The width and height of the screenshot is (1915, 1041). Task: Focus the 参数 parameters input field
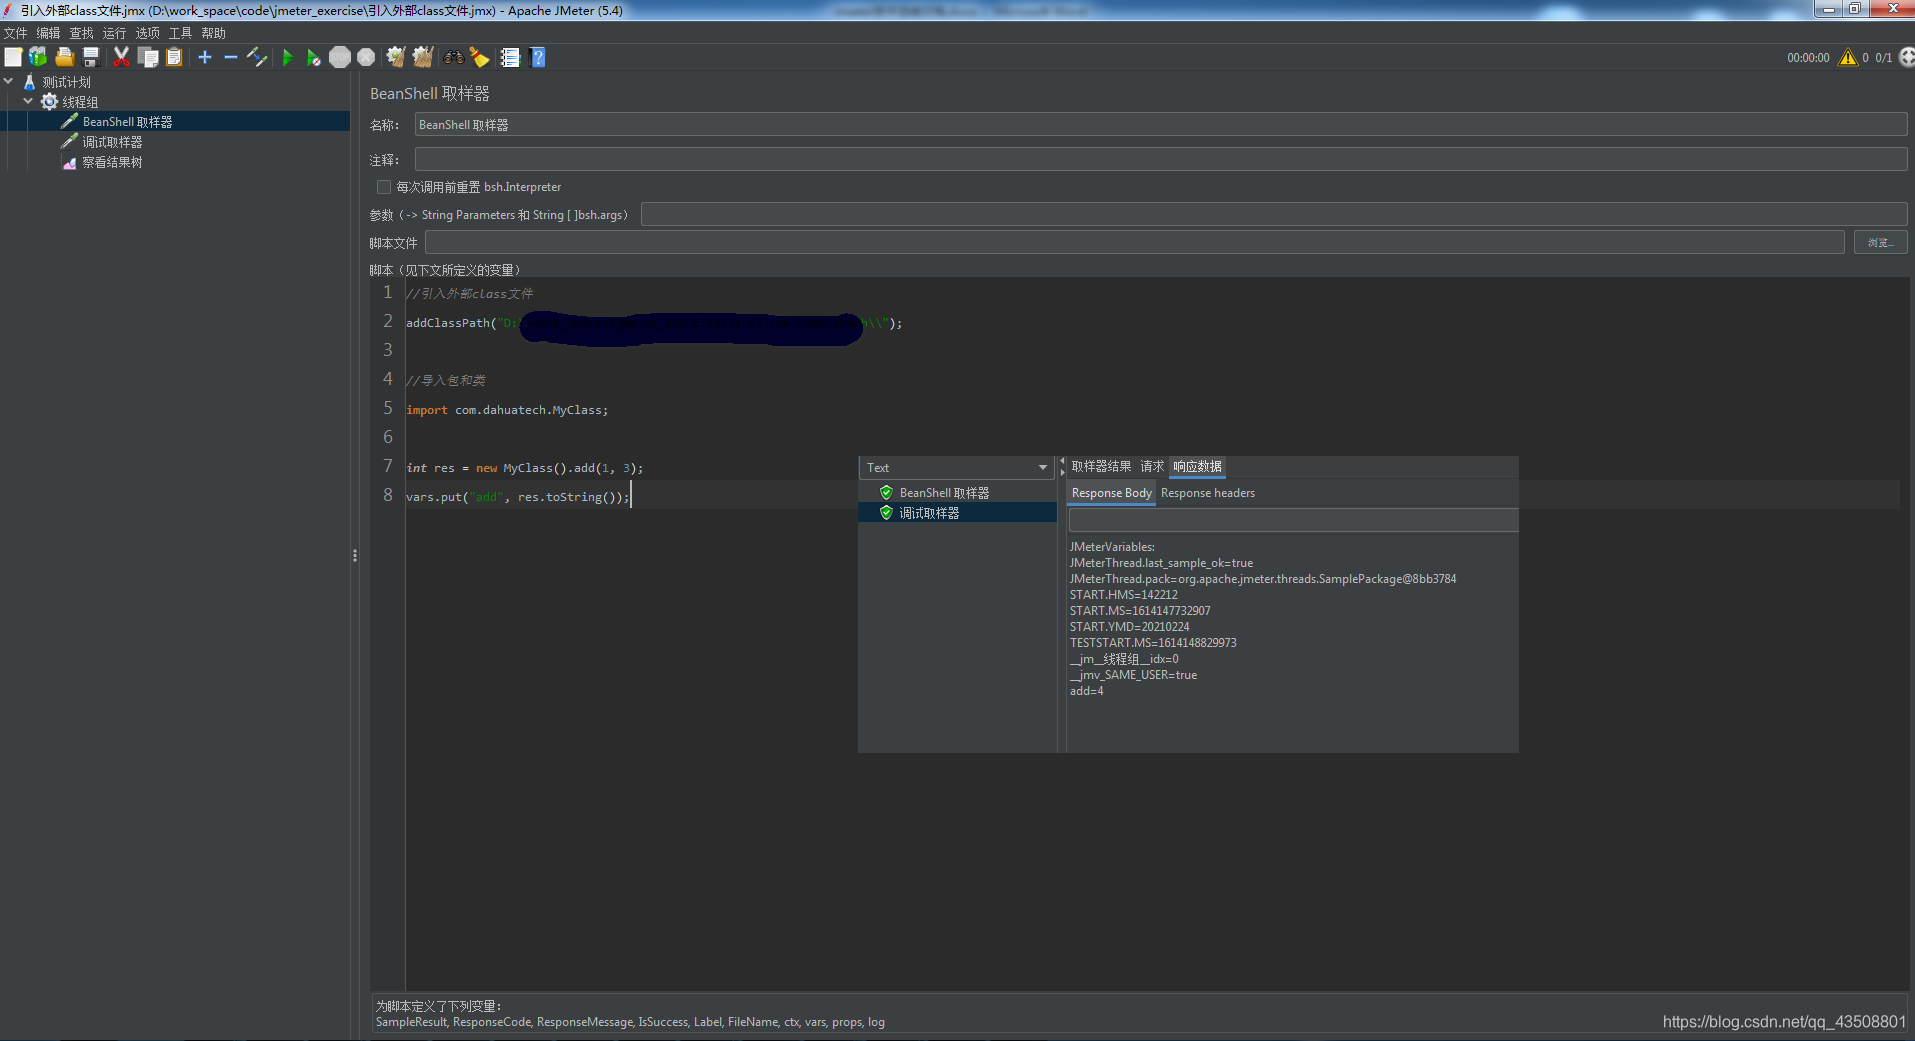(x=1273, y=214)
